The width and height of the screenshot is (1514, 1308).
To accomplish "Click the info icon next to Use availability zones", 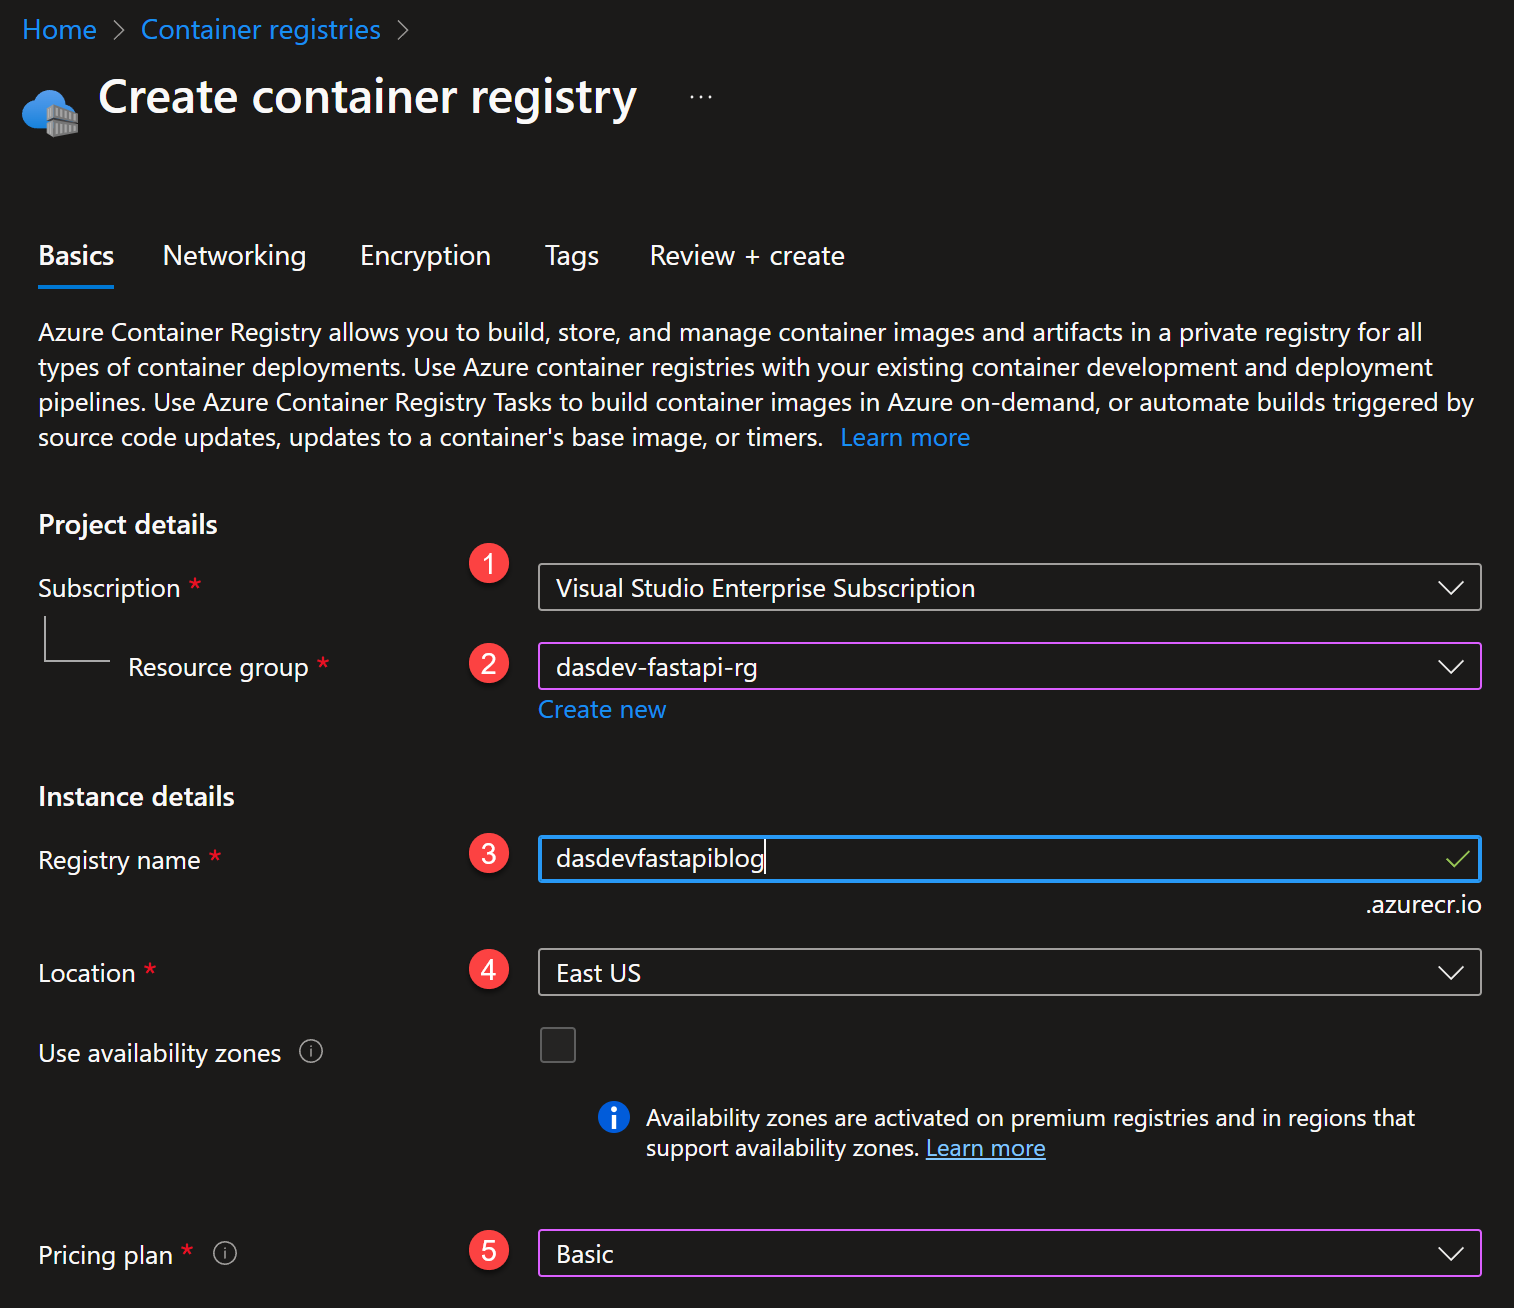I will (311, 1051).
